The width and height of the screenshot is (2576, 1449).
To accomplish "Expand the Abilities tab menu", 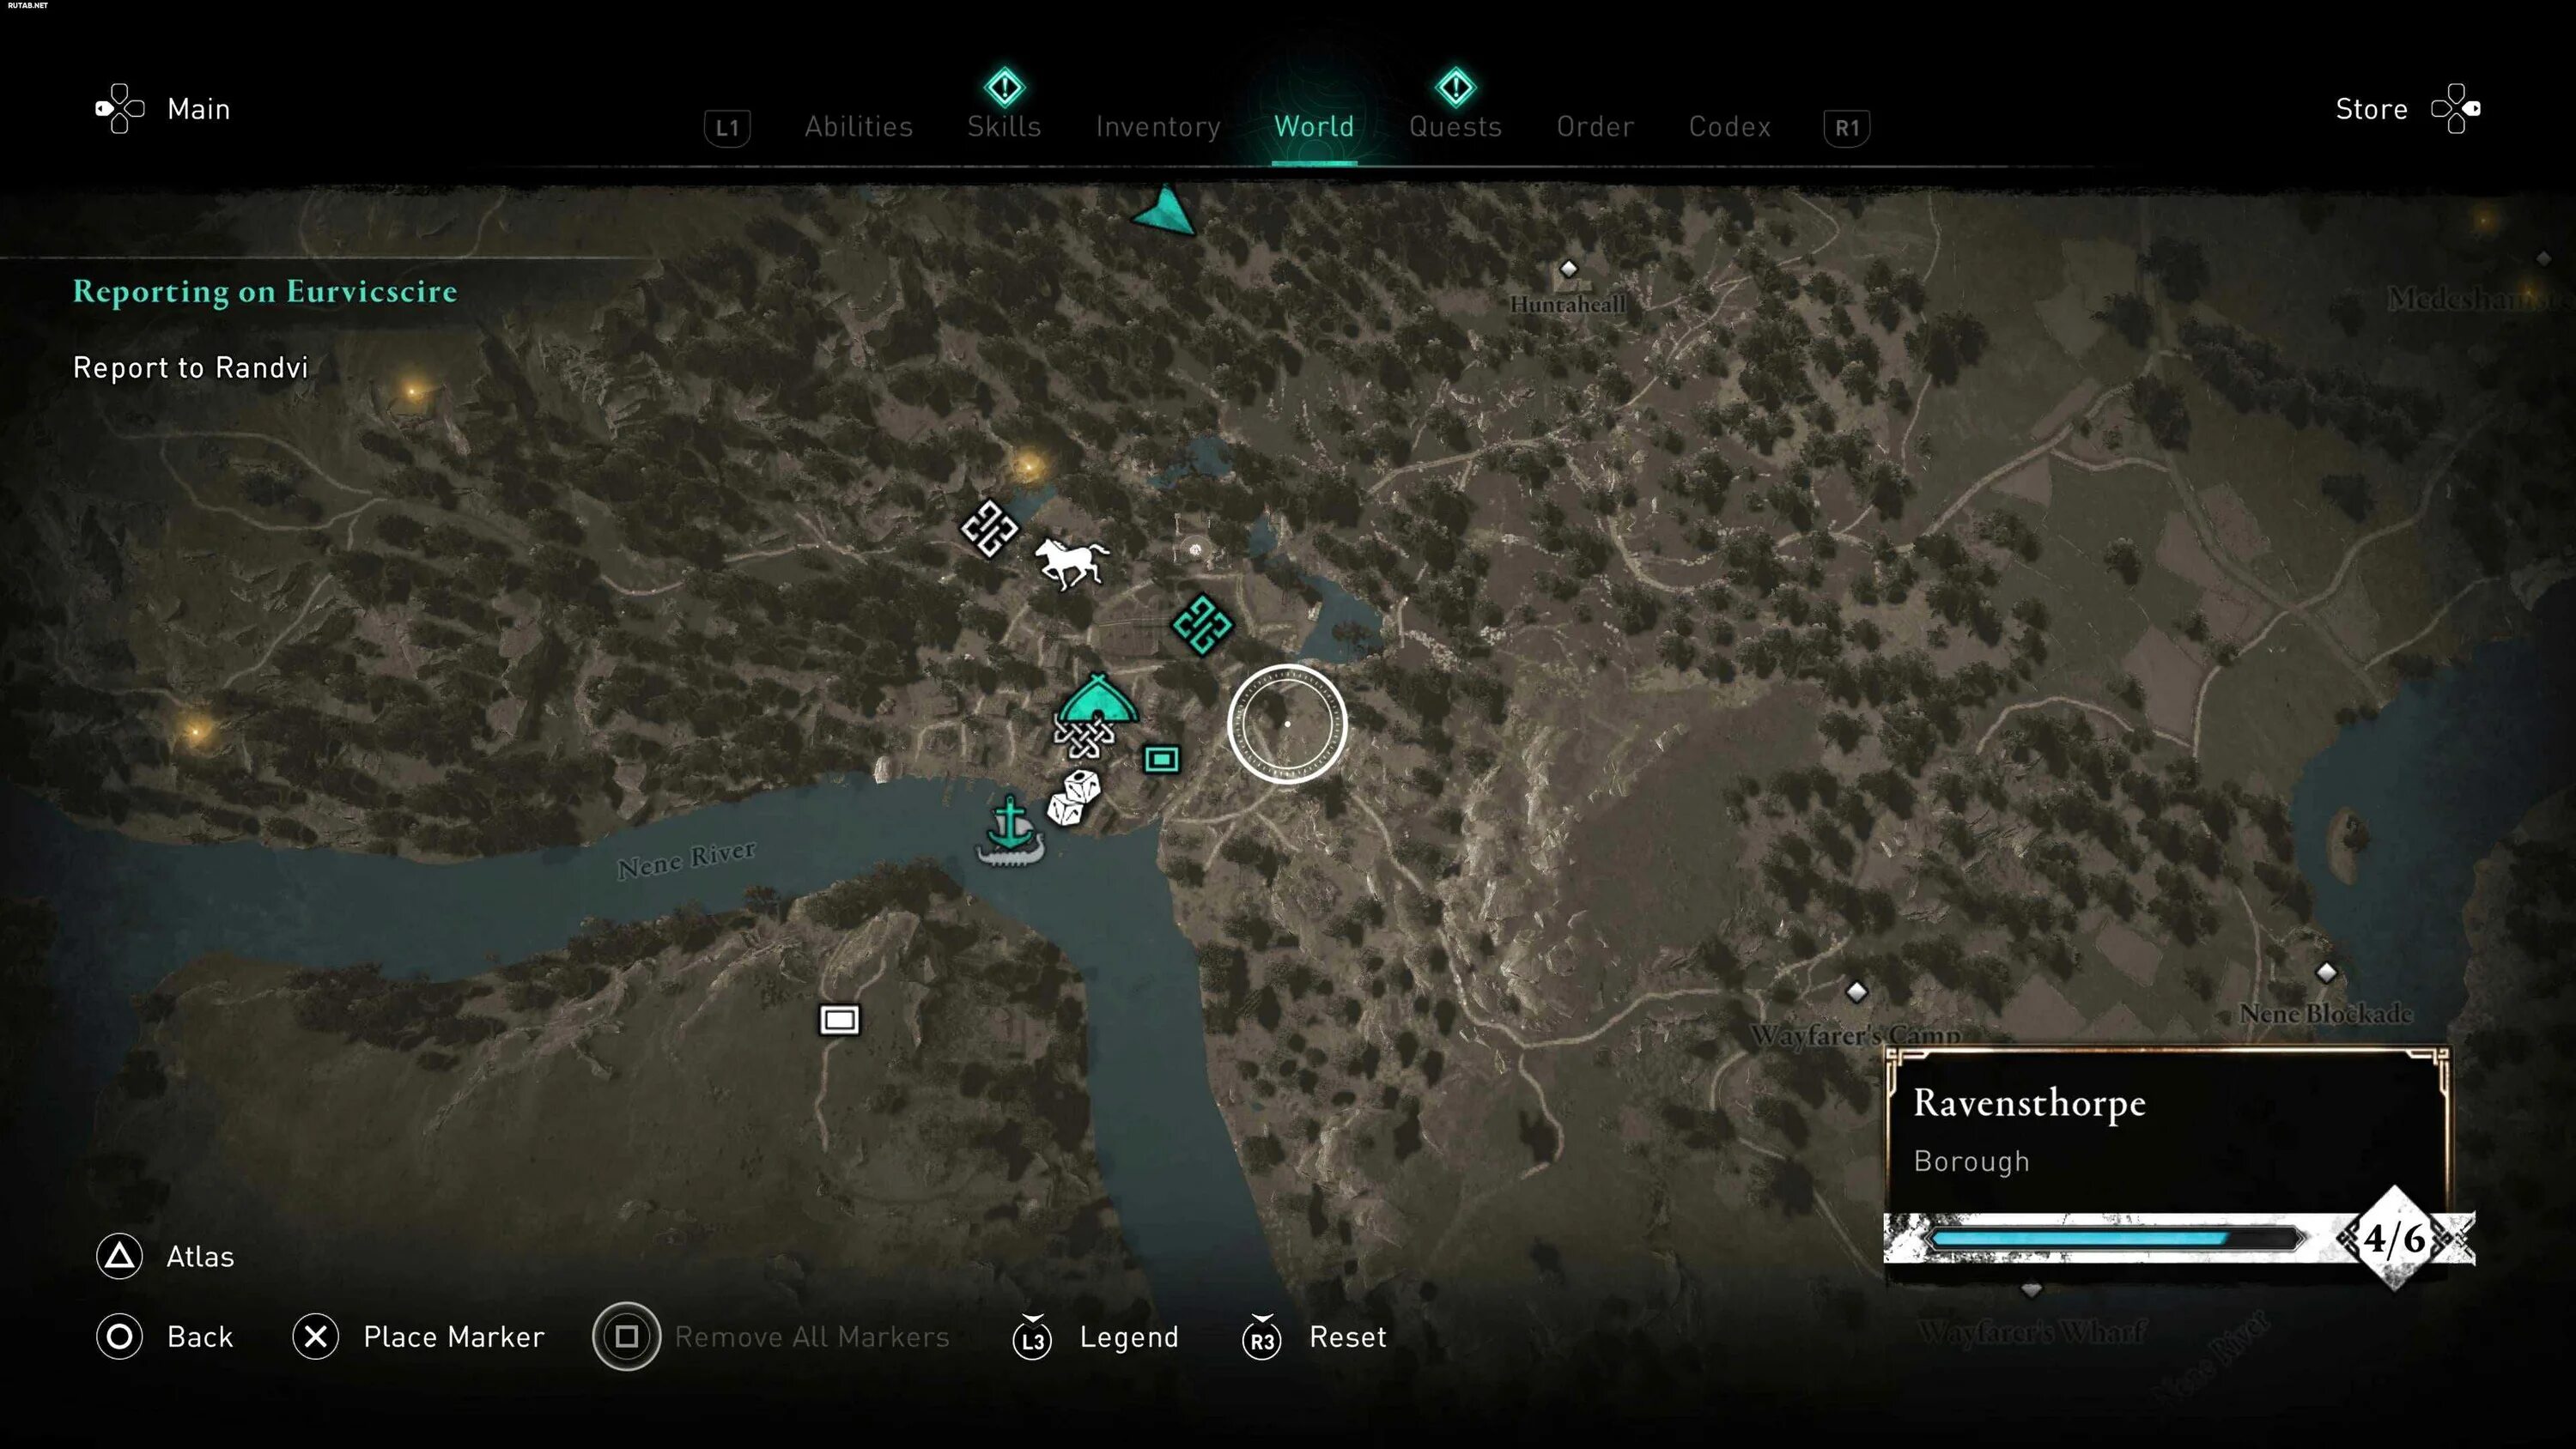I will 858,125.
